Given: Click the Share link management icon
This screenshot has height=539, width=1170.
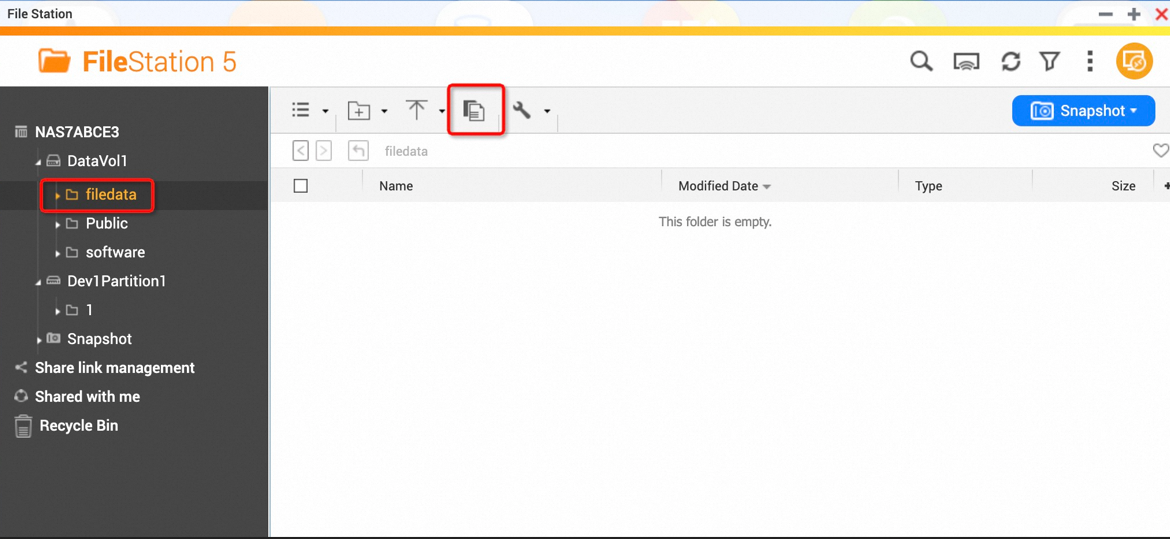Looking at the screenshot, I should pos(22,367).
